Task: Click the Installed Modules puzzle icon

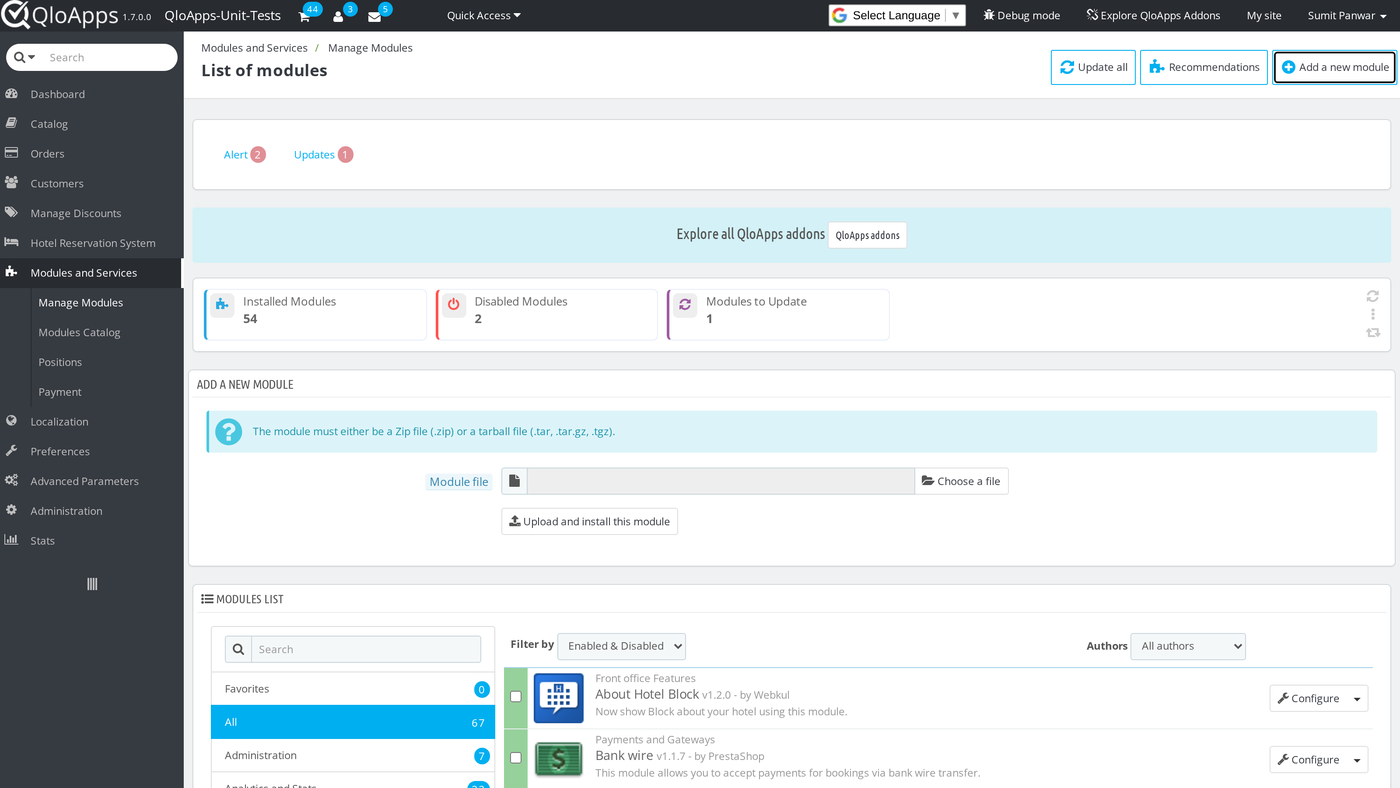Action: 222,304
